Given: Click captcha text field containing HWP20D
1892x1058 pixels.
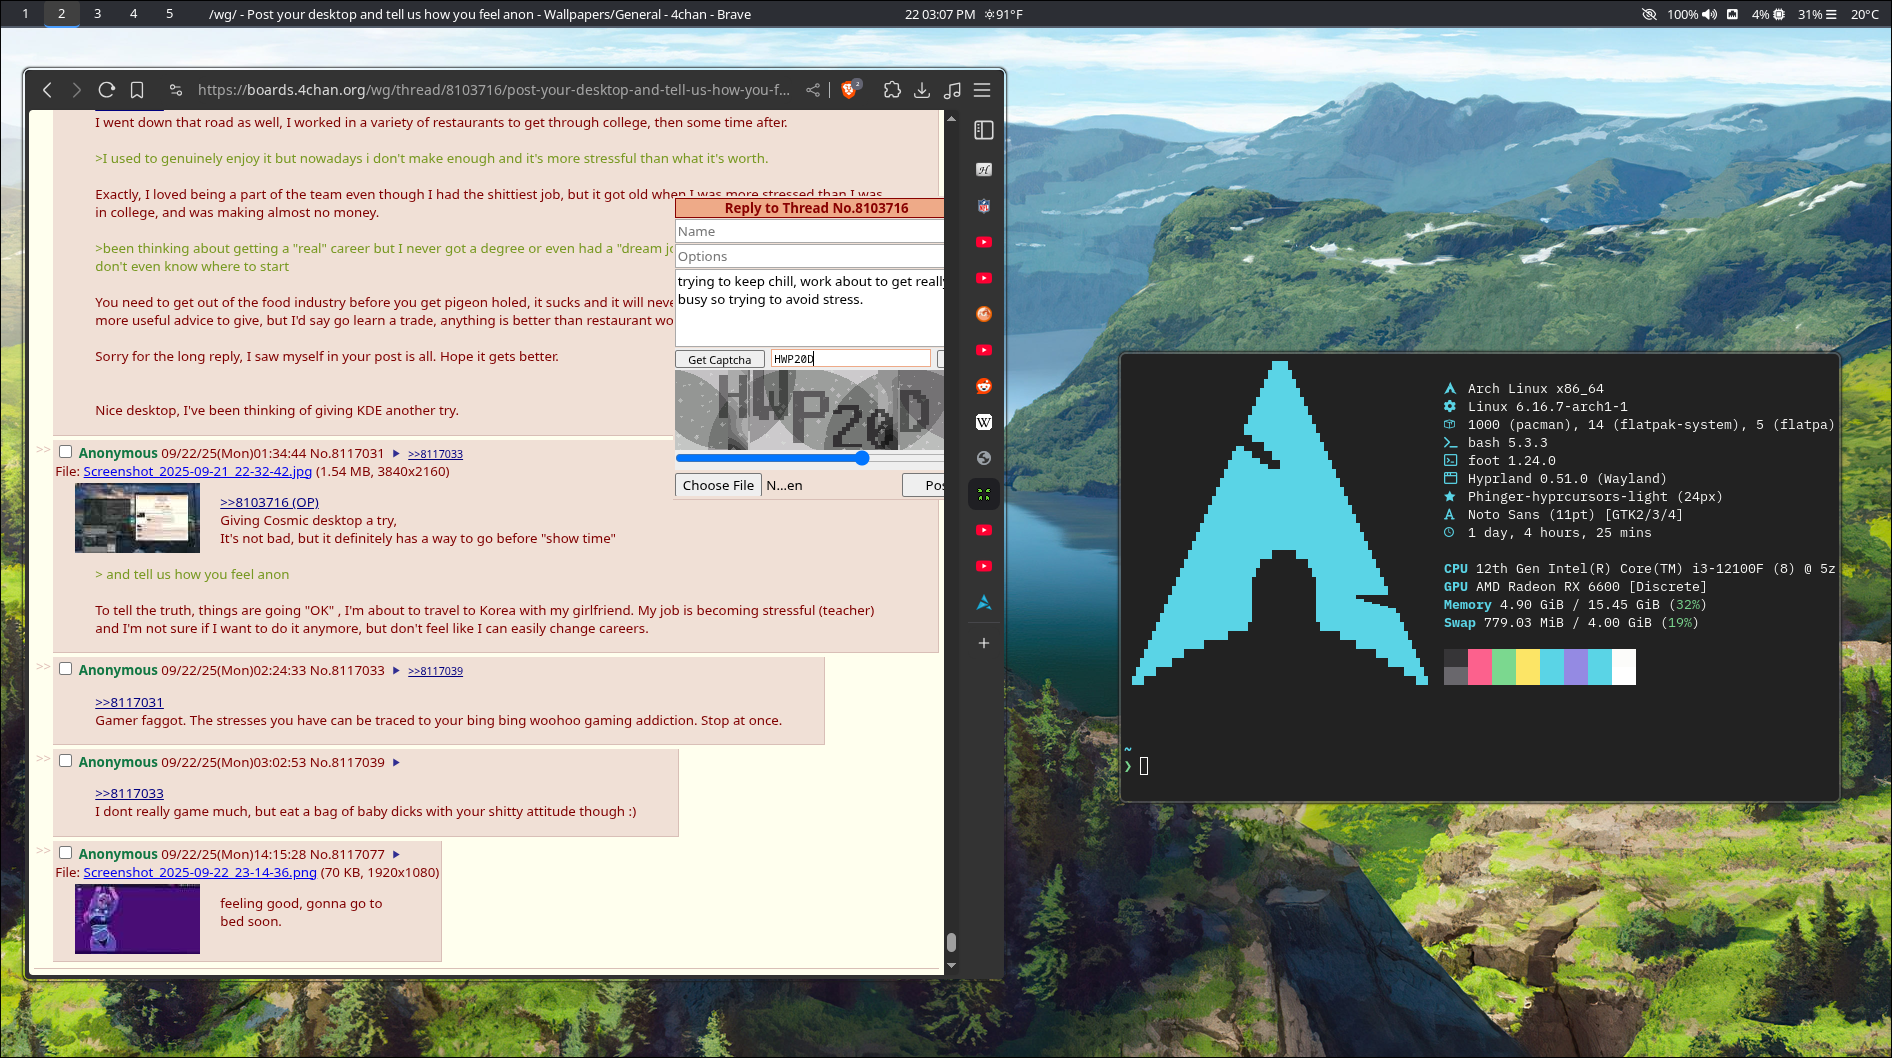Looking at the screenshot, I should [851, 359].
